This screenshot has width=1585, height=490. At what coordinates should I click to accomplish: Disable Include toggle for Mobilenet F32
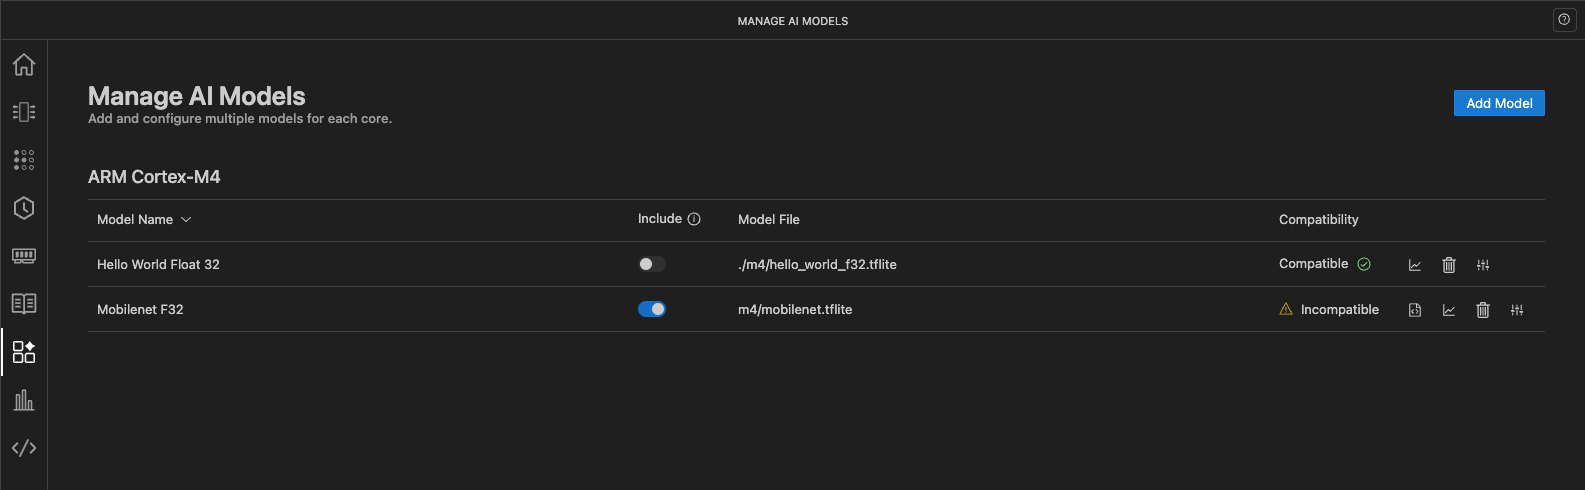click(x=651, y=309)
